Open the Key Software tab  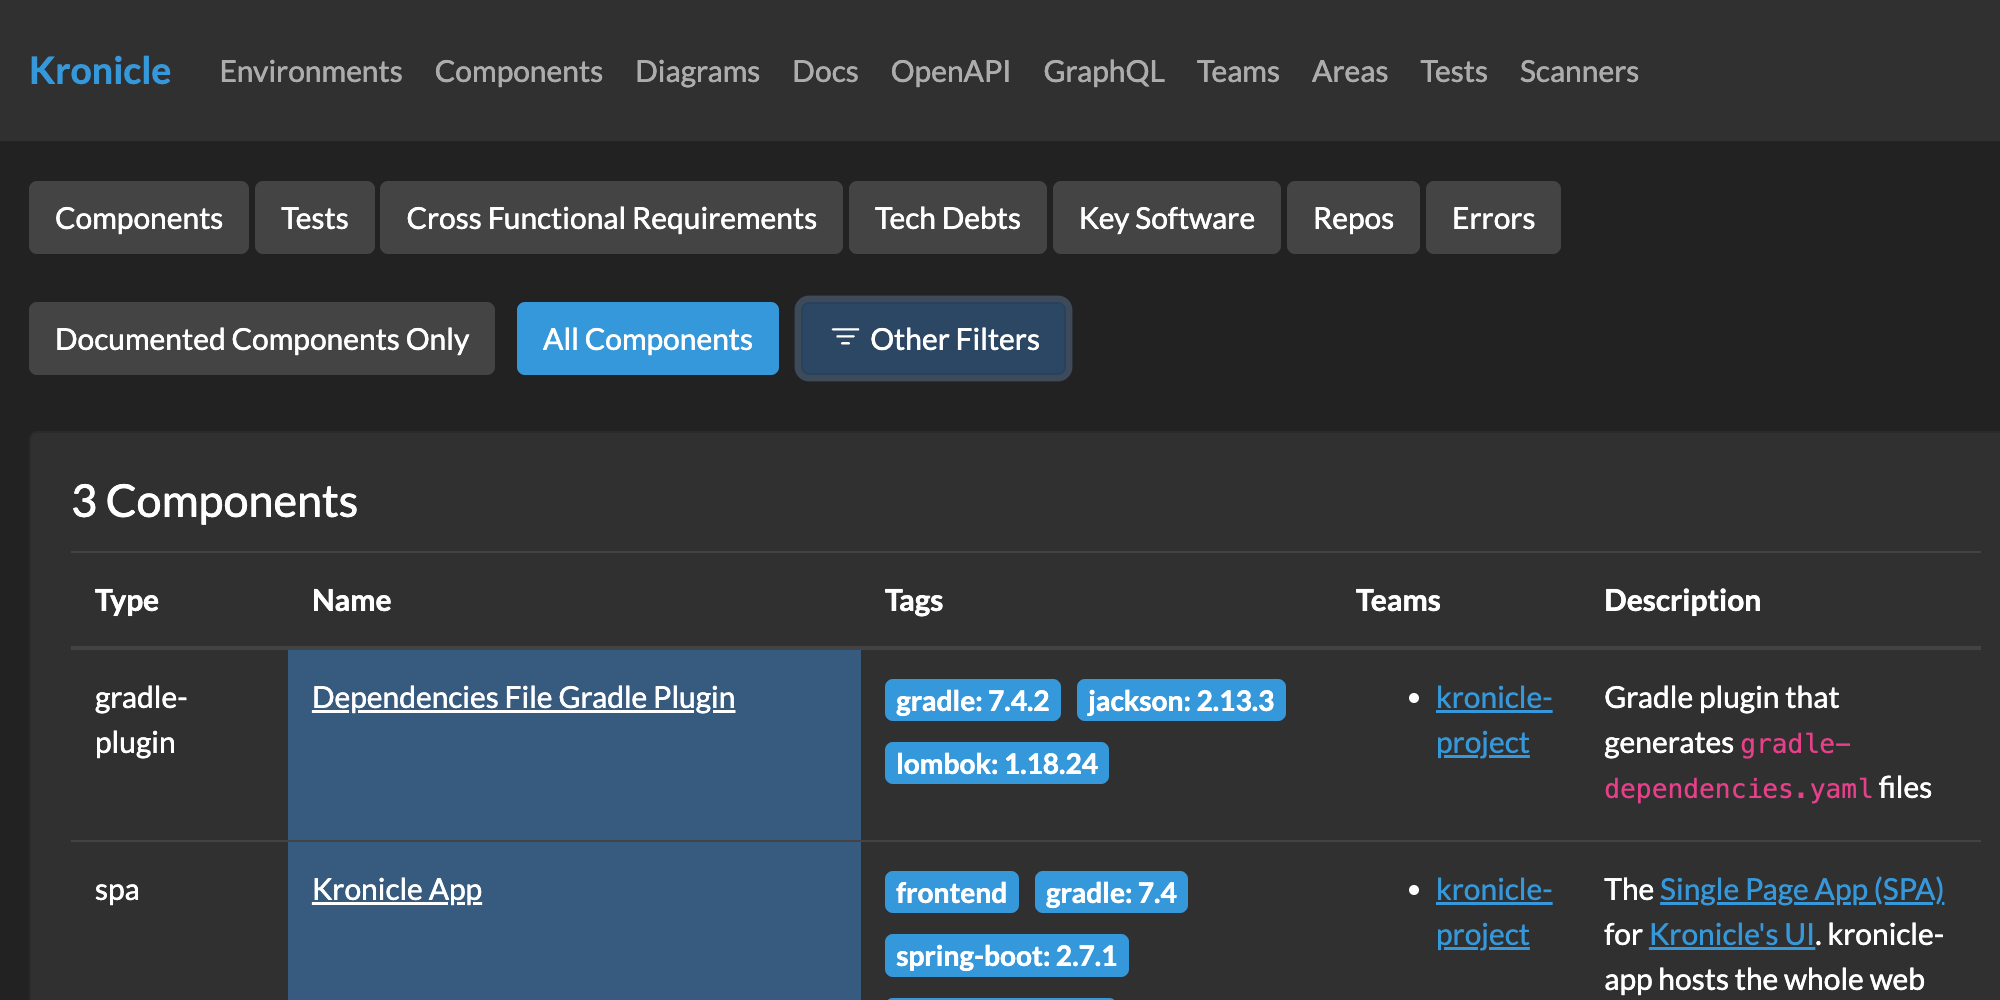coord(1166,218)
